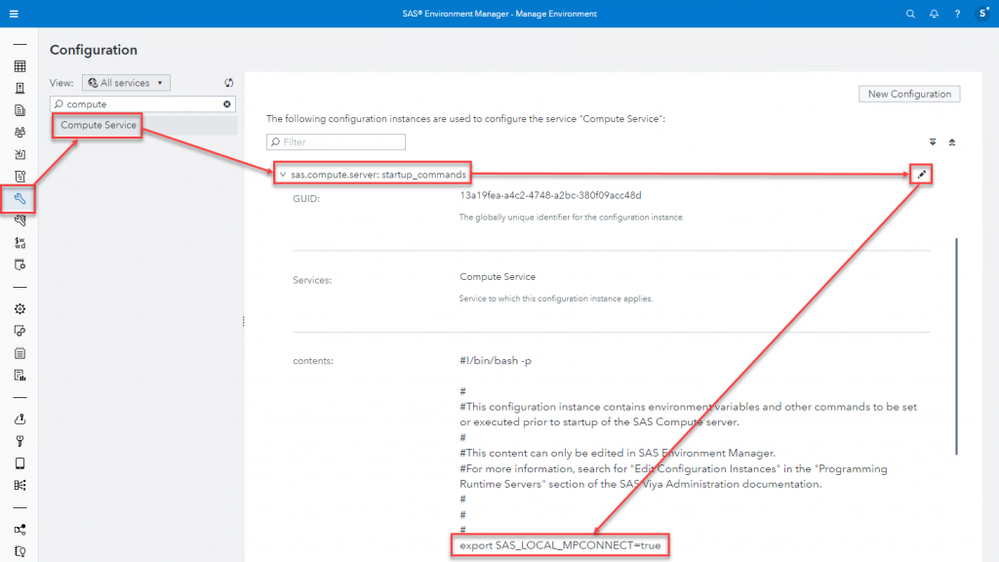Screen dimensions: 999x562
Task: Open the help question mark icon
Action: tap(958, 13)
